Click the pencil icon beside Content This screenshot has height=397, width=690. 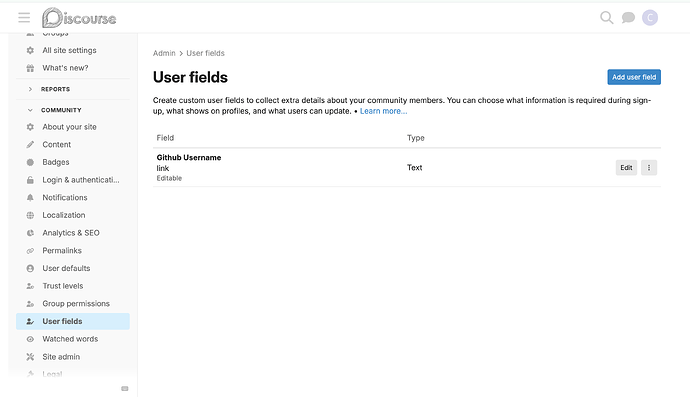point(30,144)
